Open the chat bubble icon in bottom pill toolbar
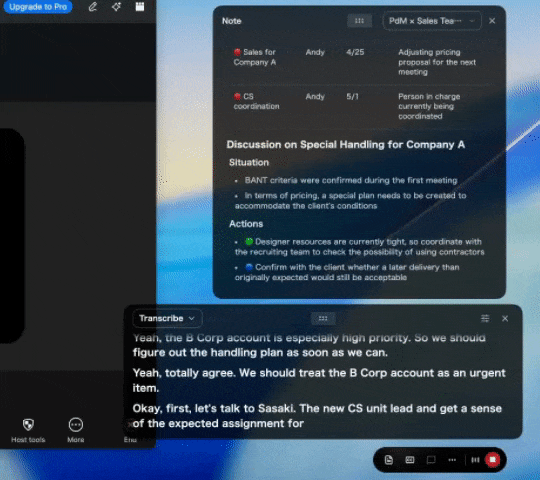540x480 pixels. click(431, 460)
